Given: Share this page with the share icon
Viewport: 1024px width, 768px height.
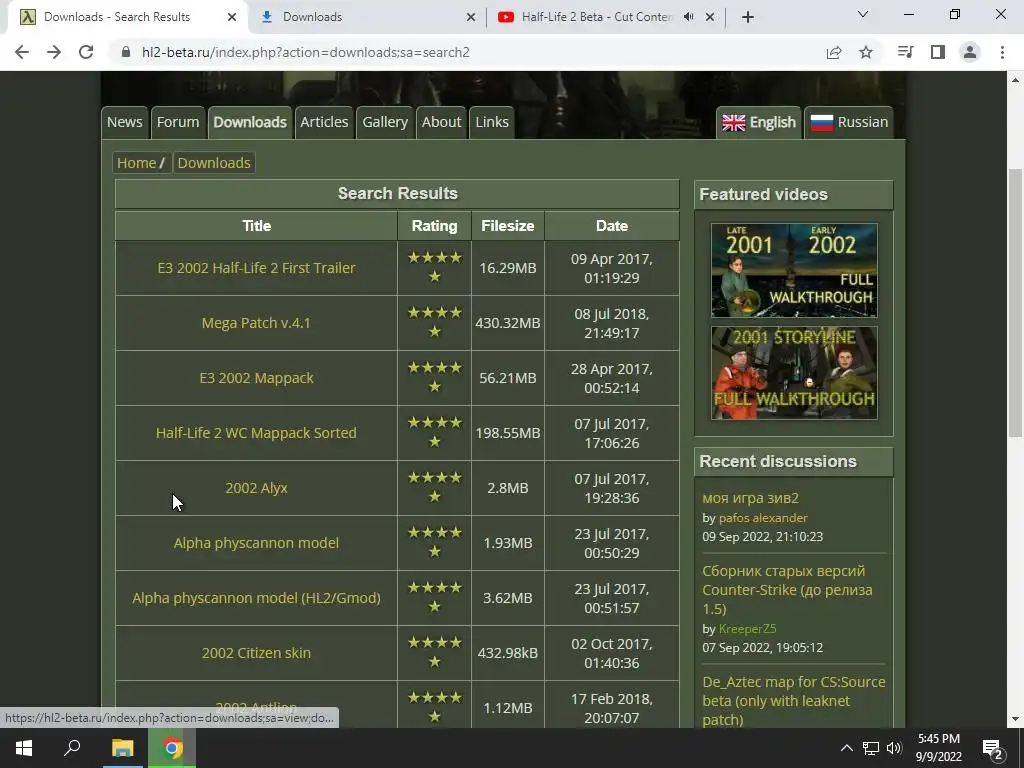Looking at the screenshot, I should (x=834, y=52).
